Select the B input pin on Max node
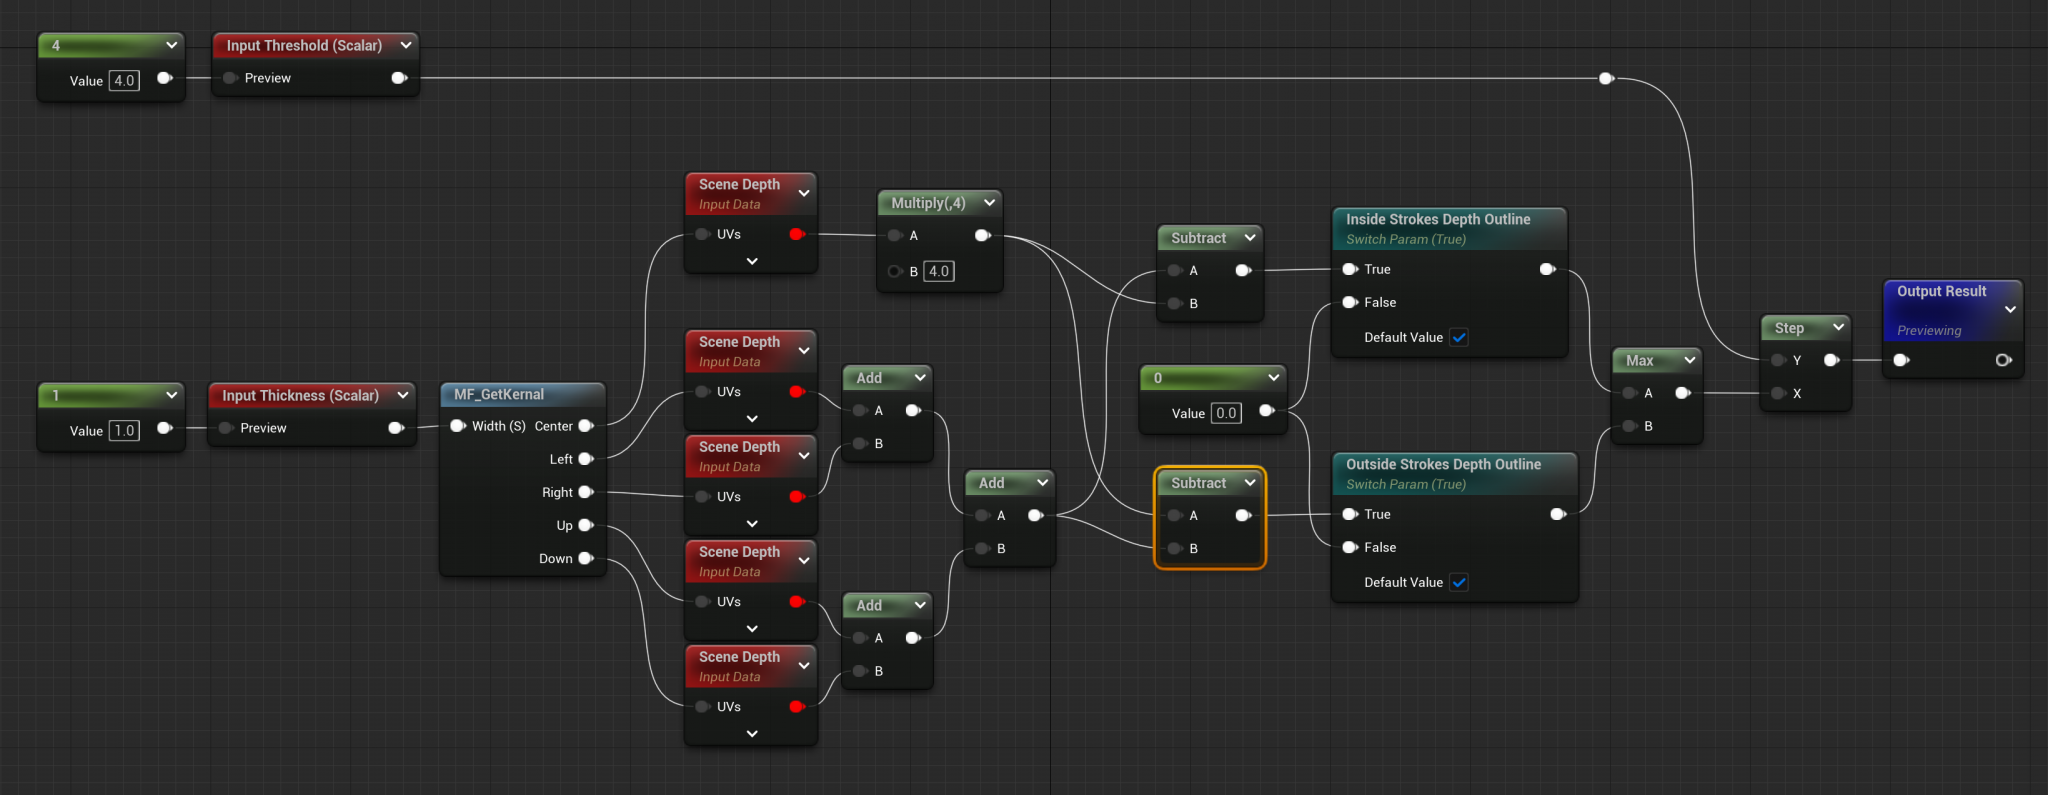 (1630, 426)
